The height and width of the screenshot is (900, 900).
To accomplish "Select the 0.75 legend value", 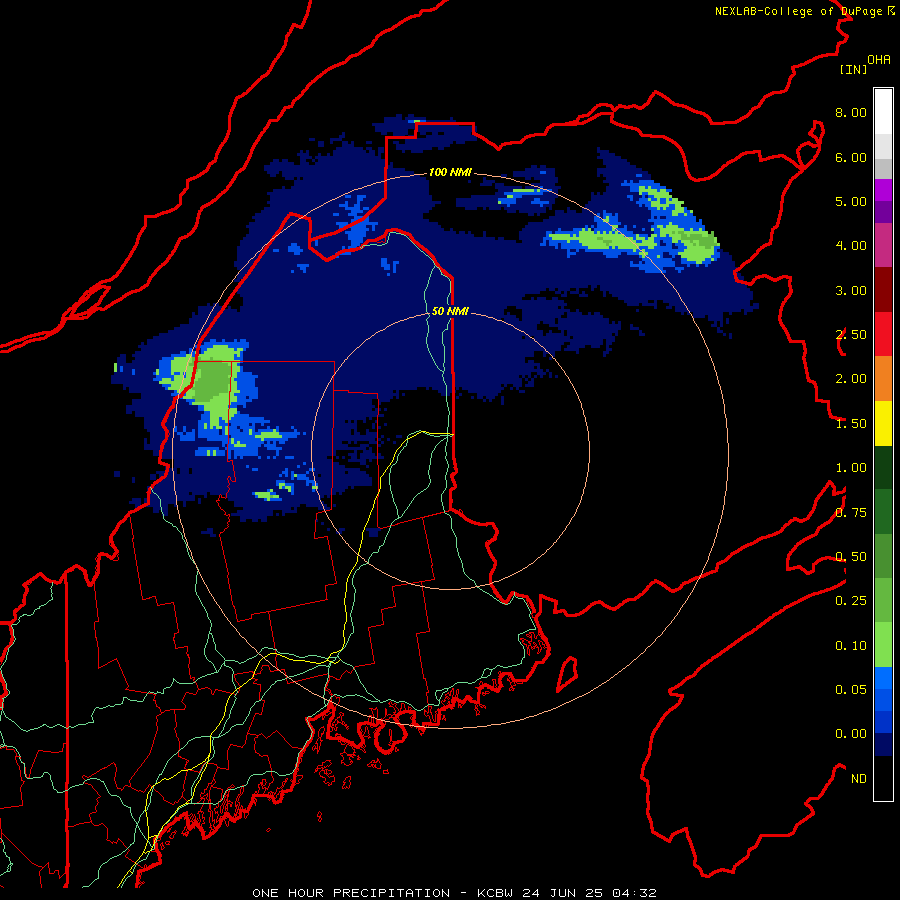I will (851, 513).
